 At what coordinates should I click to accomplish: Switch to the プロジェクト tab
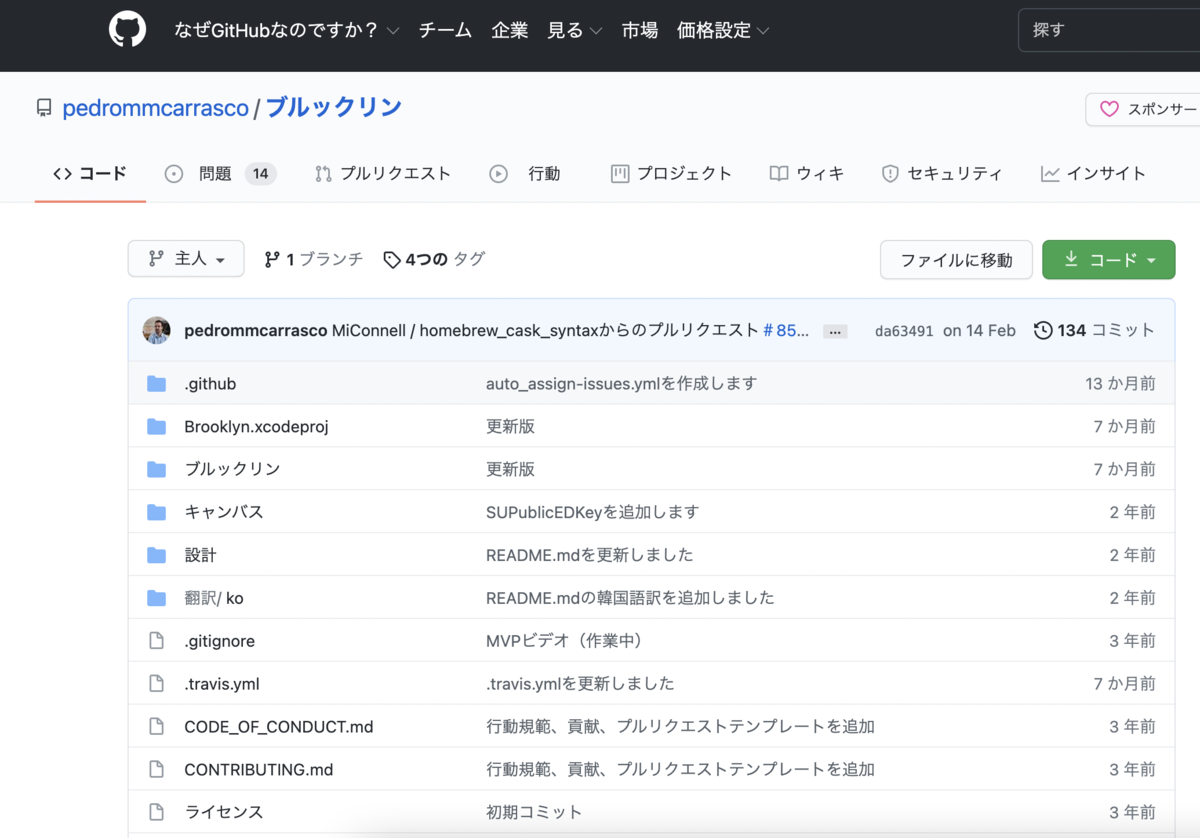pyautogui.click(x=671, y=174)
